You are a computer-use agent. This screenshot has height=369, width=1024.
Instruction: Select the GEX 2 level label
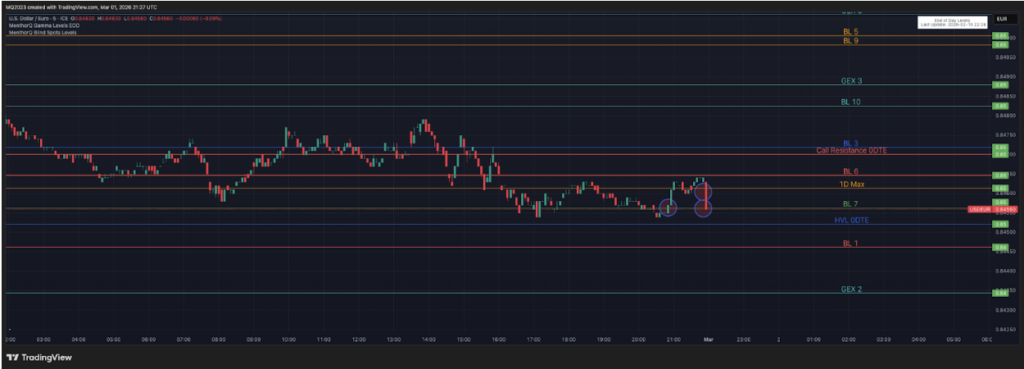[x=852, y=289]
